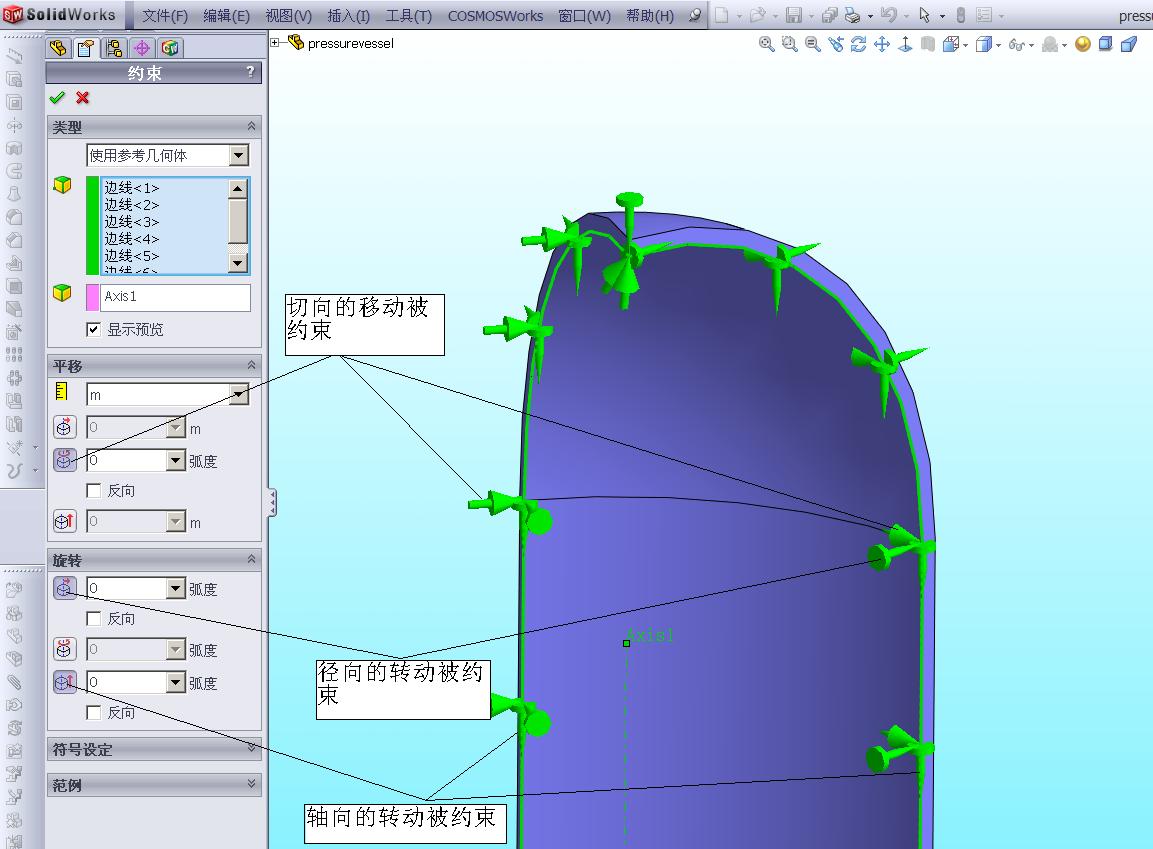Open the 帮助(H) menu
Screen dimensions: 1153x849
(650, 15)
